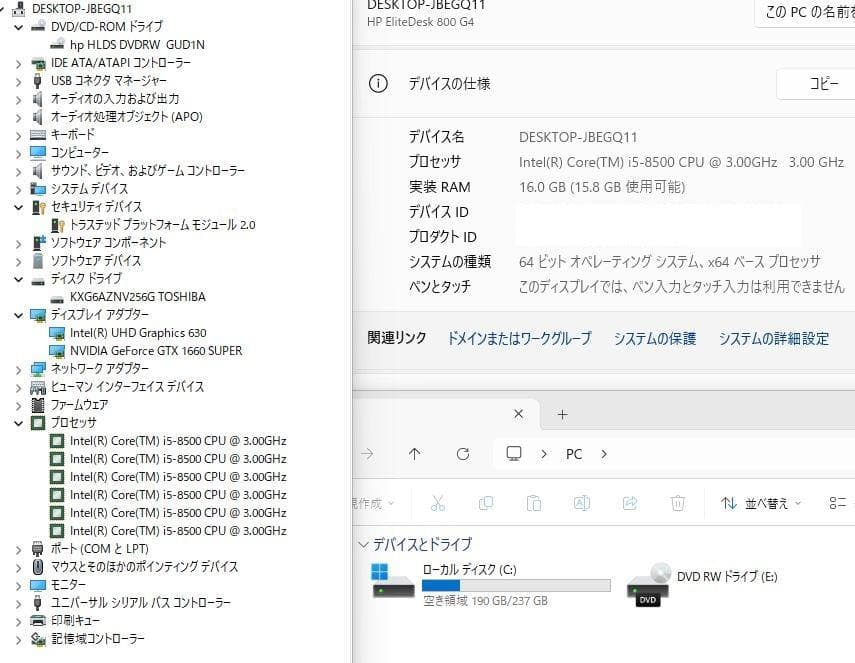The width and height of the screenshot is (855, 663).
Task: Open the システムの保護 link
Action: coord(656,338)
